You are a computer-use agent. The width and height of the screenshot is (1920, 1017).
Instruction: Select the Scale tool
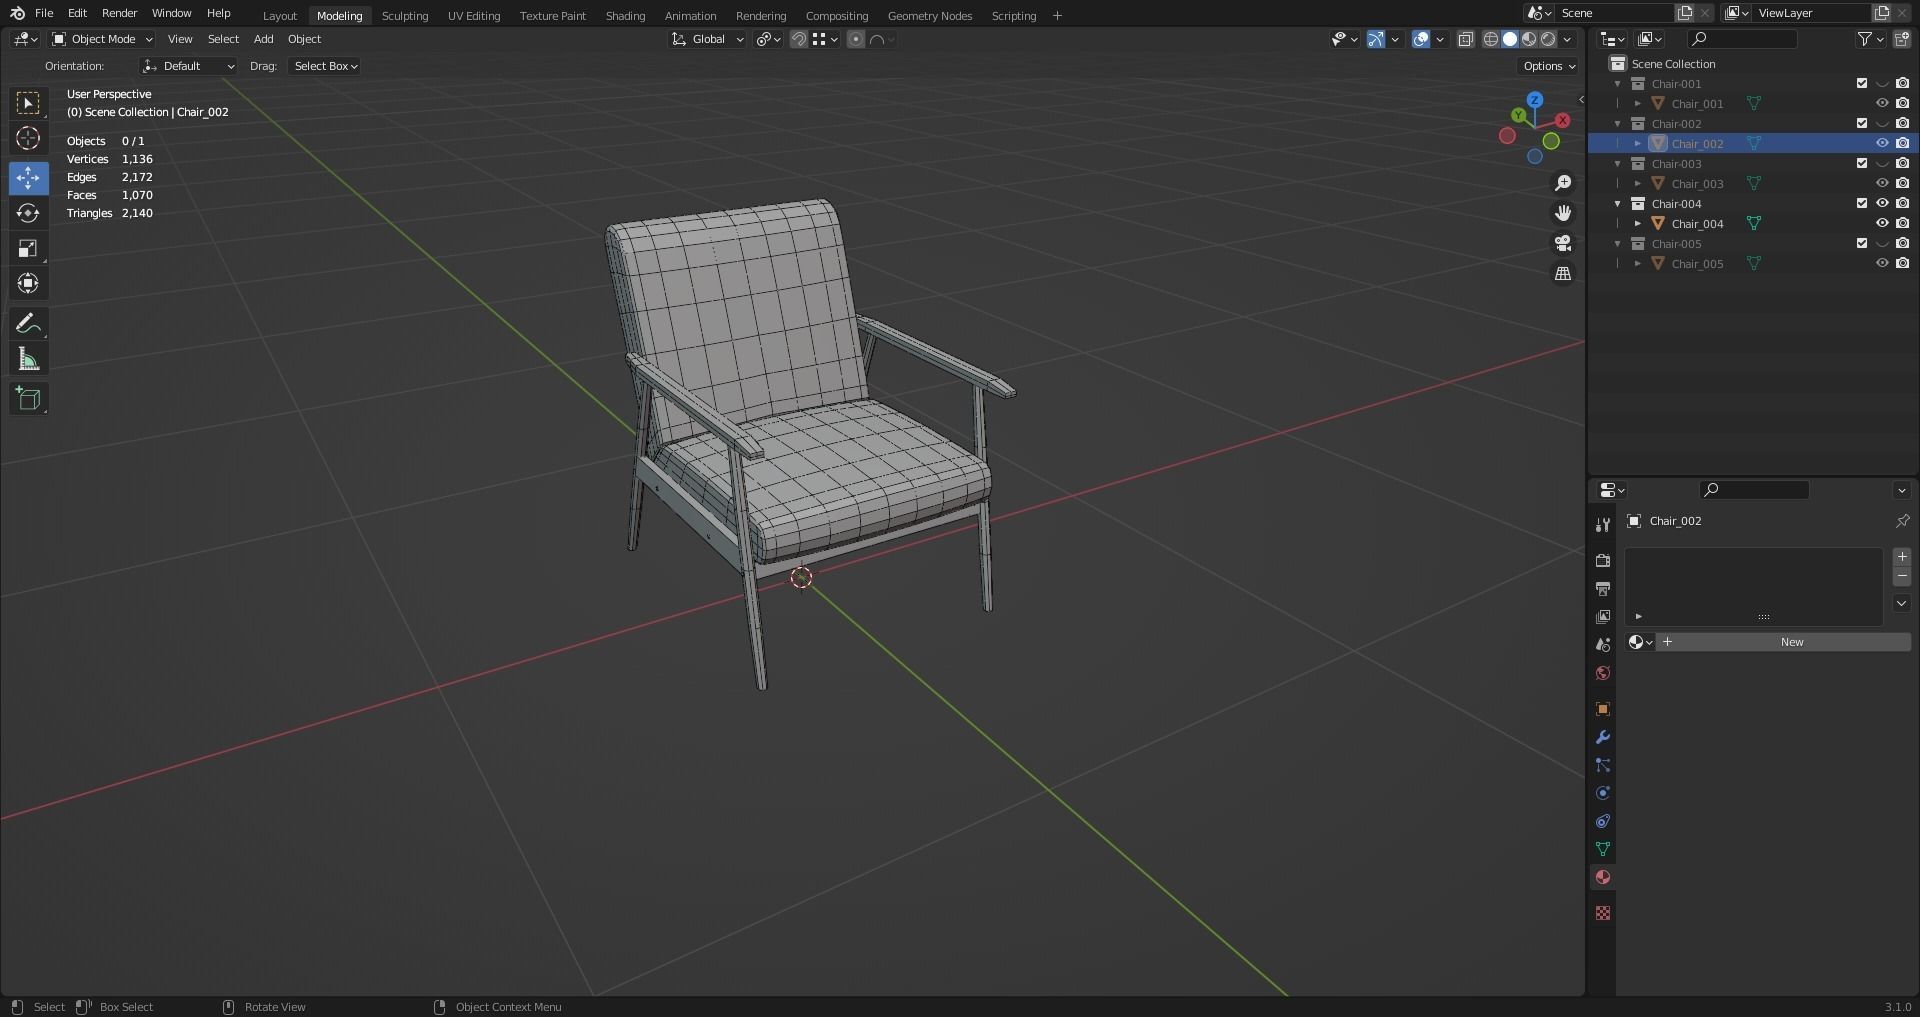coord(28,248)
